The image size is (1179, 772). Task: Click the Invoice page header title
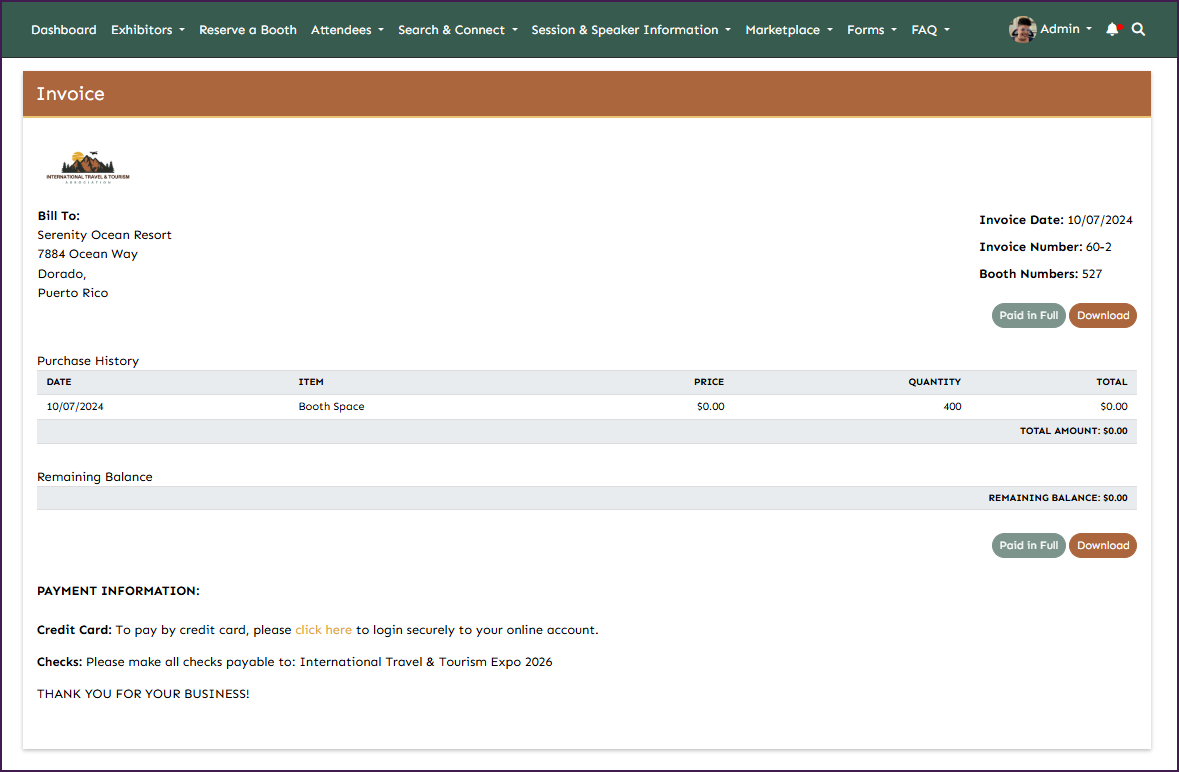point(70,94)
